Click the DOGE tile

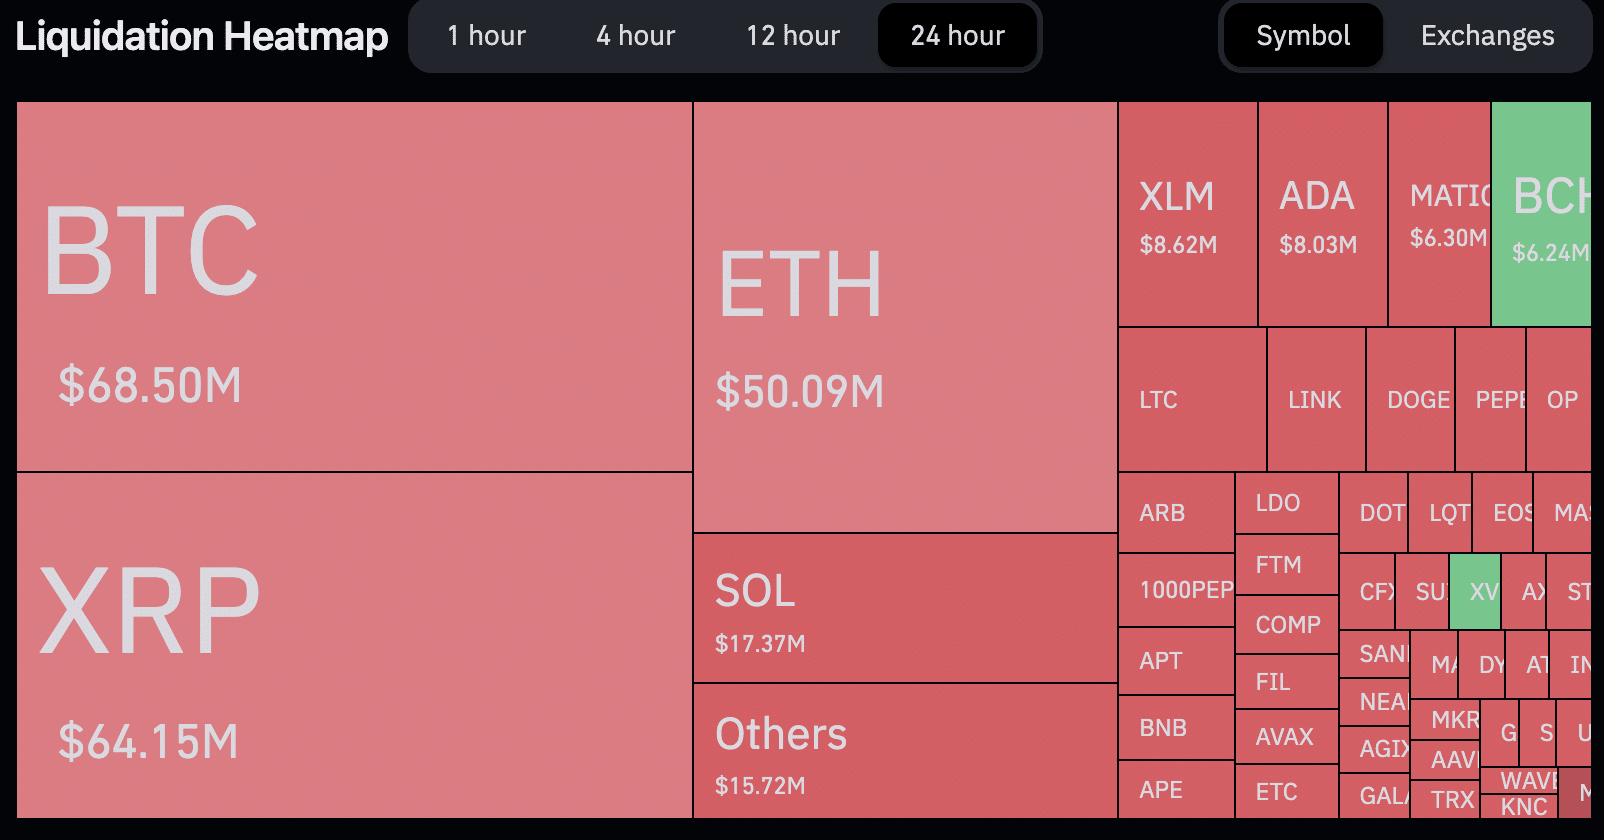(x=1411, y=400)
